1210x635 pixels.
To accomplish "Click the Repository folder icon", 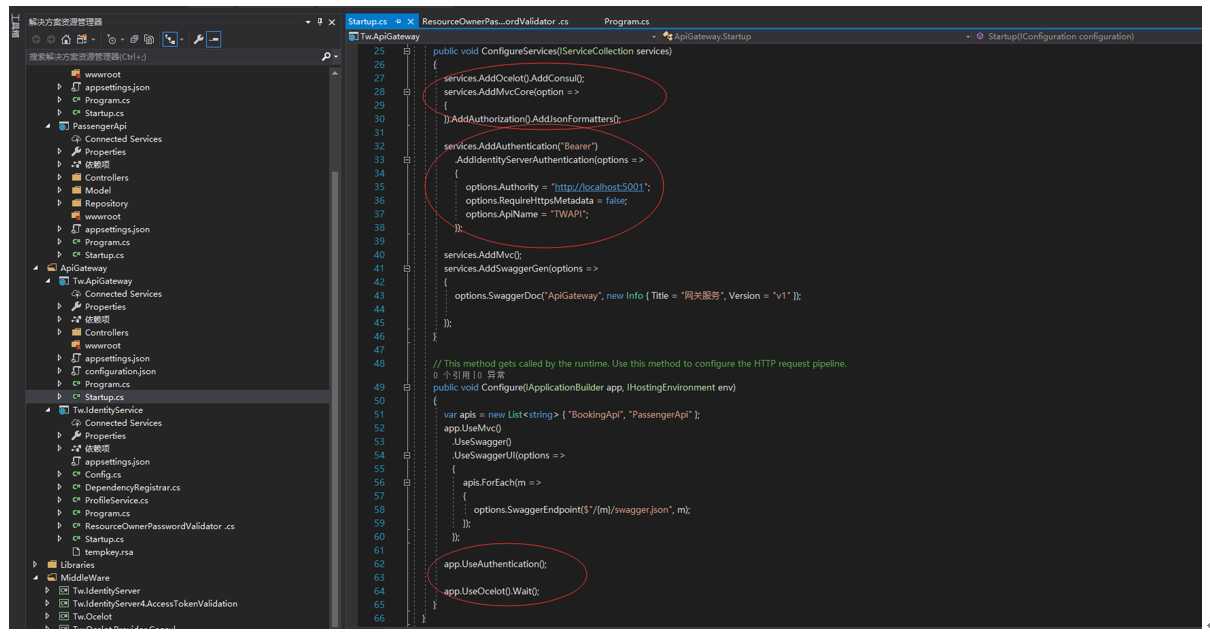I will coord(76,203).
